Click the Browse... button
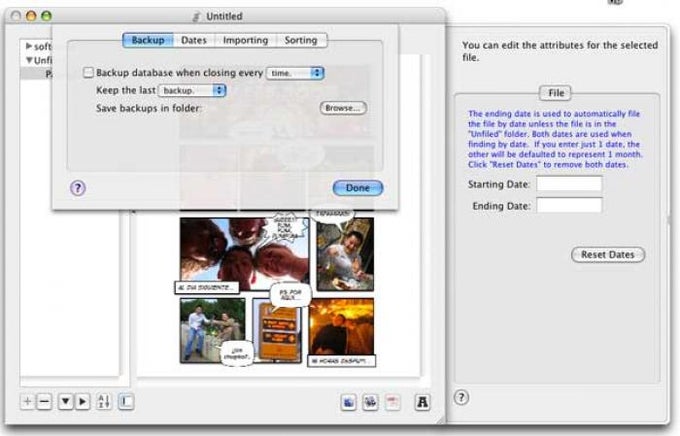The image size is (680, 436). point(343,108)
